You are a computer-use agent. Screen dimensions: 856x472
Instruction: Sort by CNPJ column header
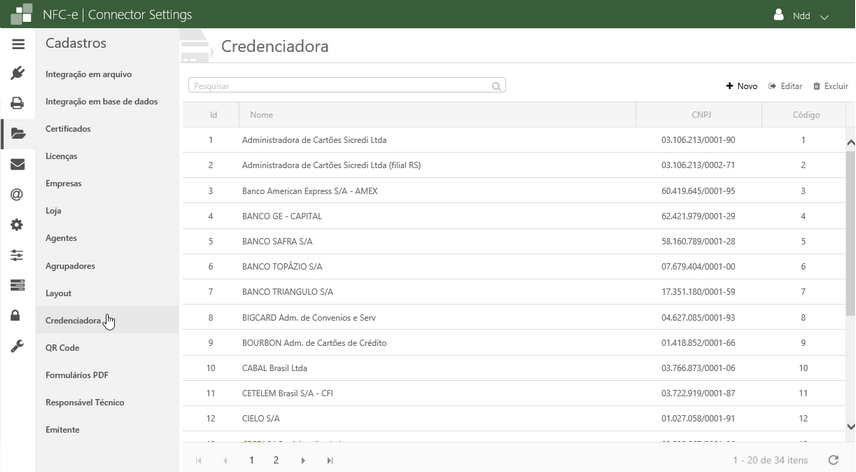click(699, 115)
